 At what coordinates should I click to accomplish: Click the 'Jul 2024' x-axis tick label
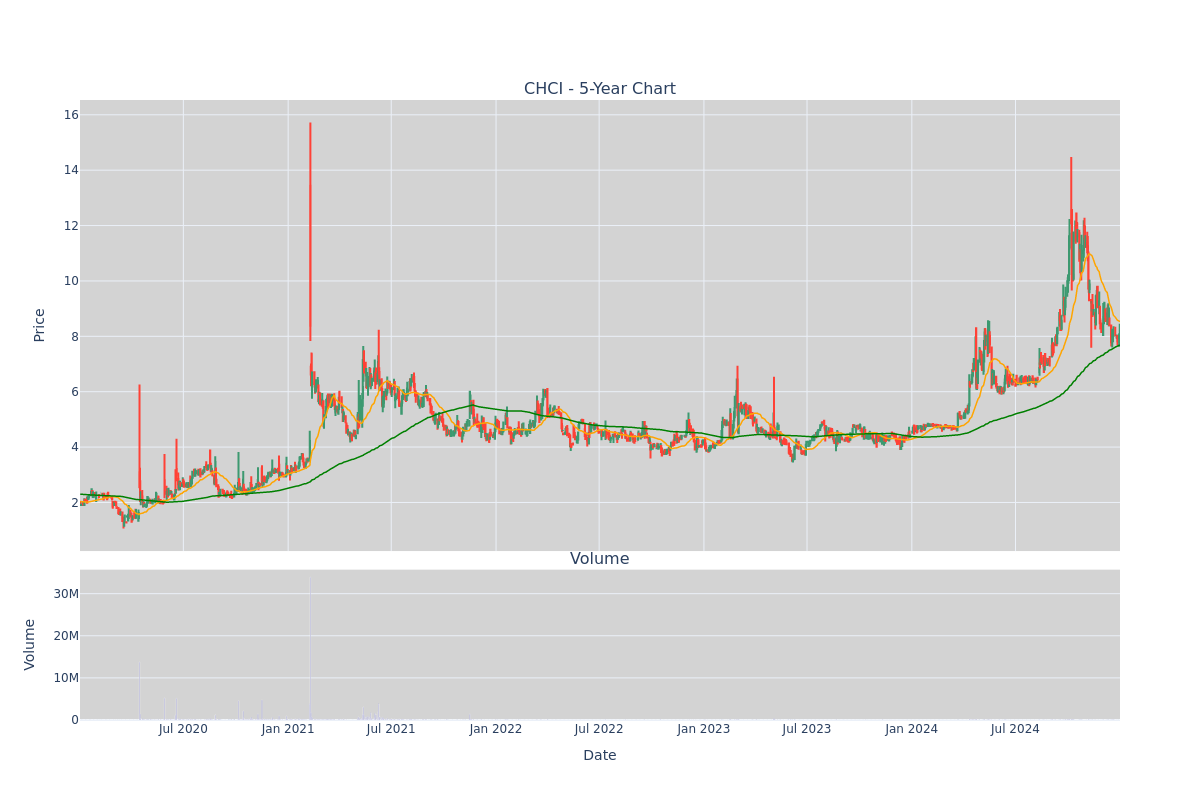[1015, 729]
